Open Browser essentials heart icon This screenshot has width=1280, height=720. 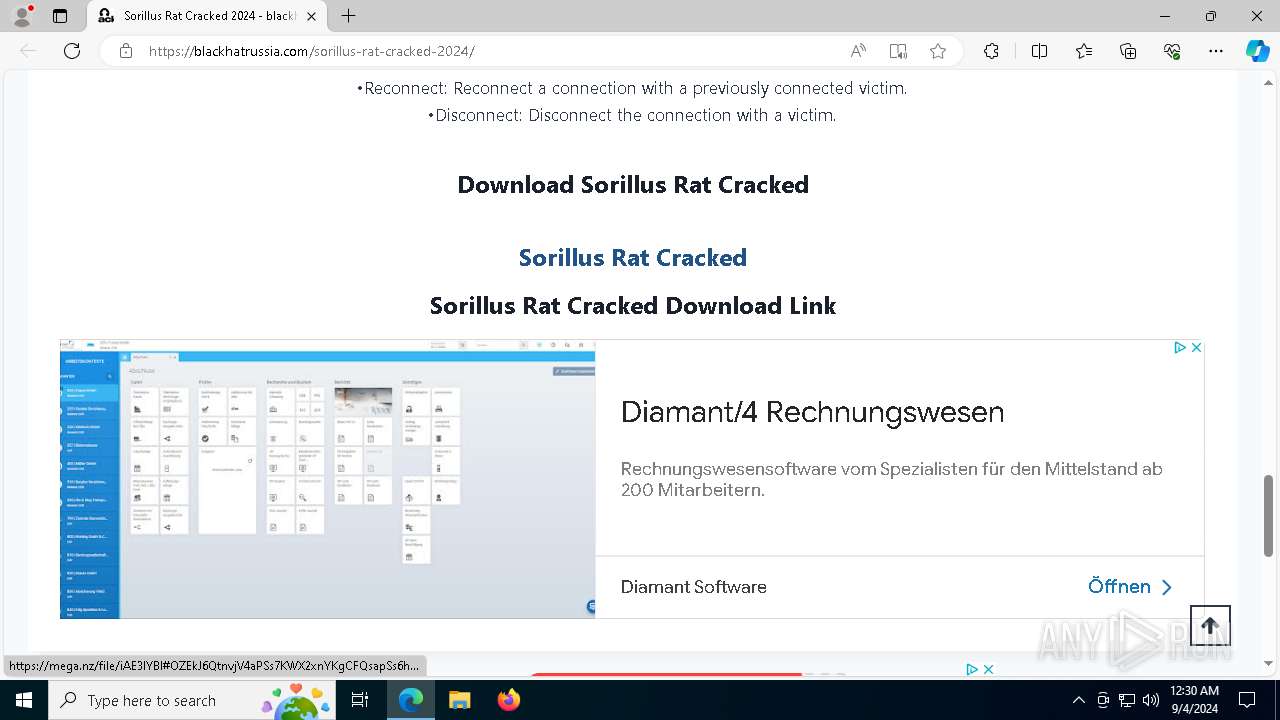click(1172, 51)
